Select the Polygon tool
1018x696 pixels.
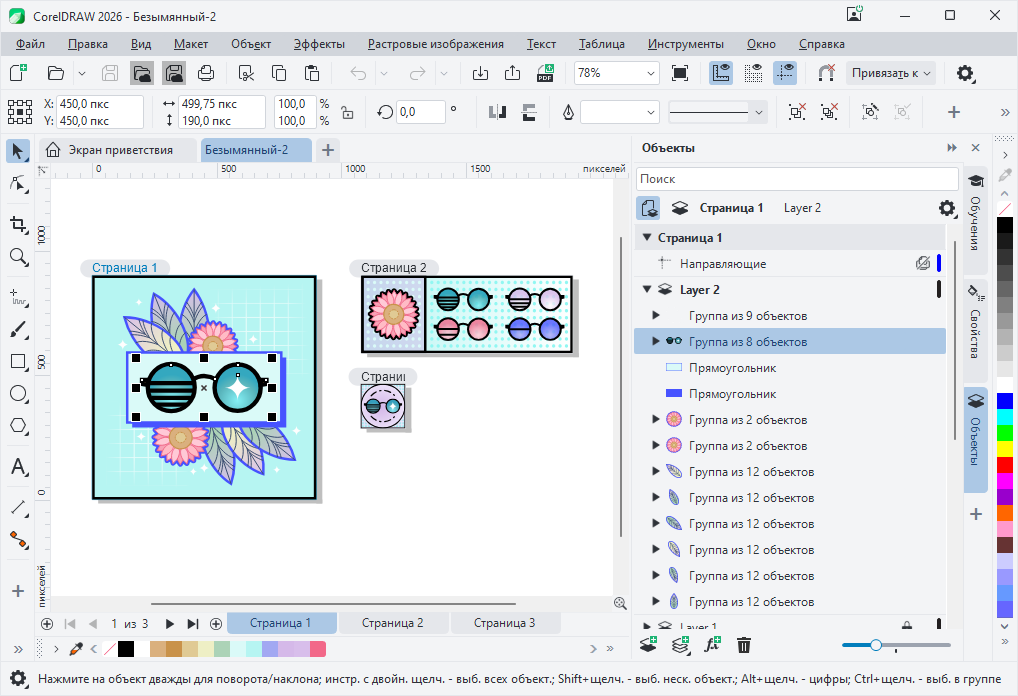tap(18, 426)
